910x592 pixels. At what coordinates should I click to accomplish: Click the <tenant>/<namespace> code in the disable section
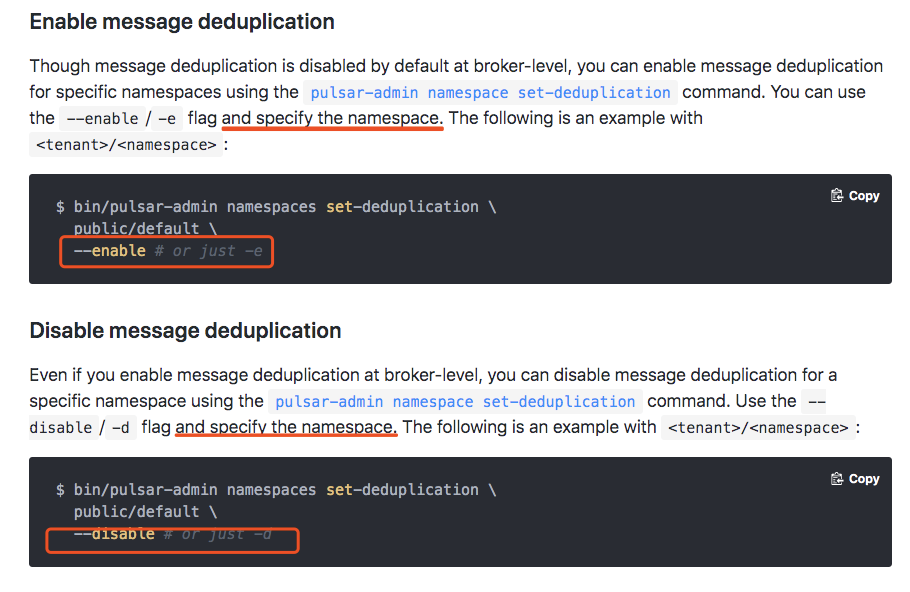click(758, 428)
